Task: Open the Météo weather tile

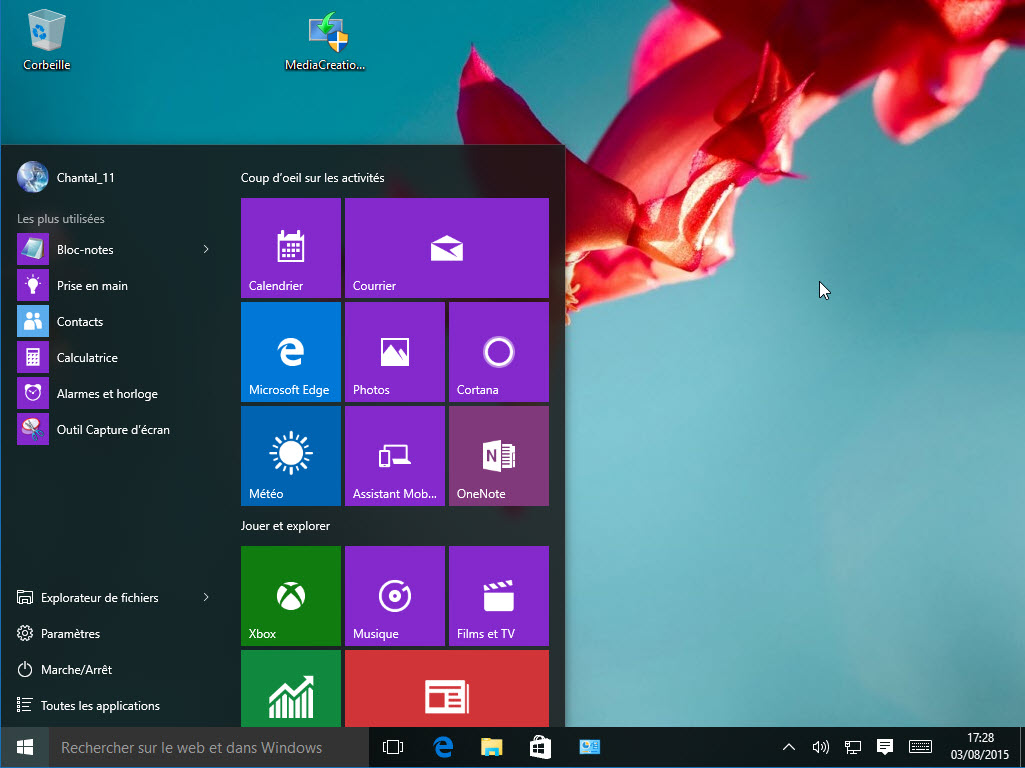Action: point(291,456)
